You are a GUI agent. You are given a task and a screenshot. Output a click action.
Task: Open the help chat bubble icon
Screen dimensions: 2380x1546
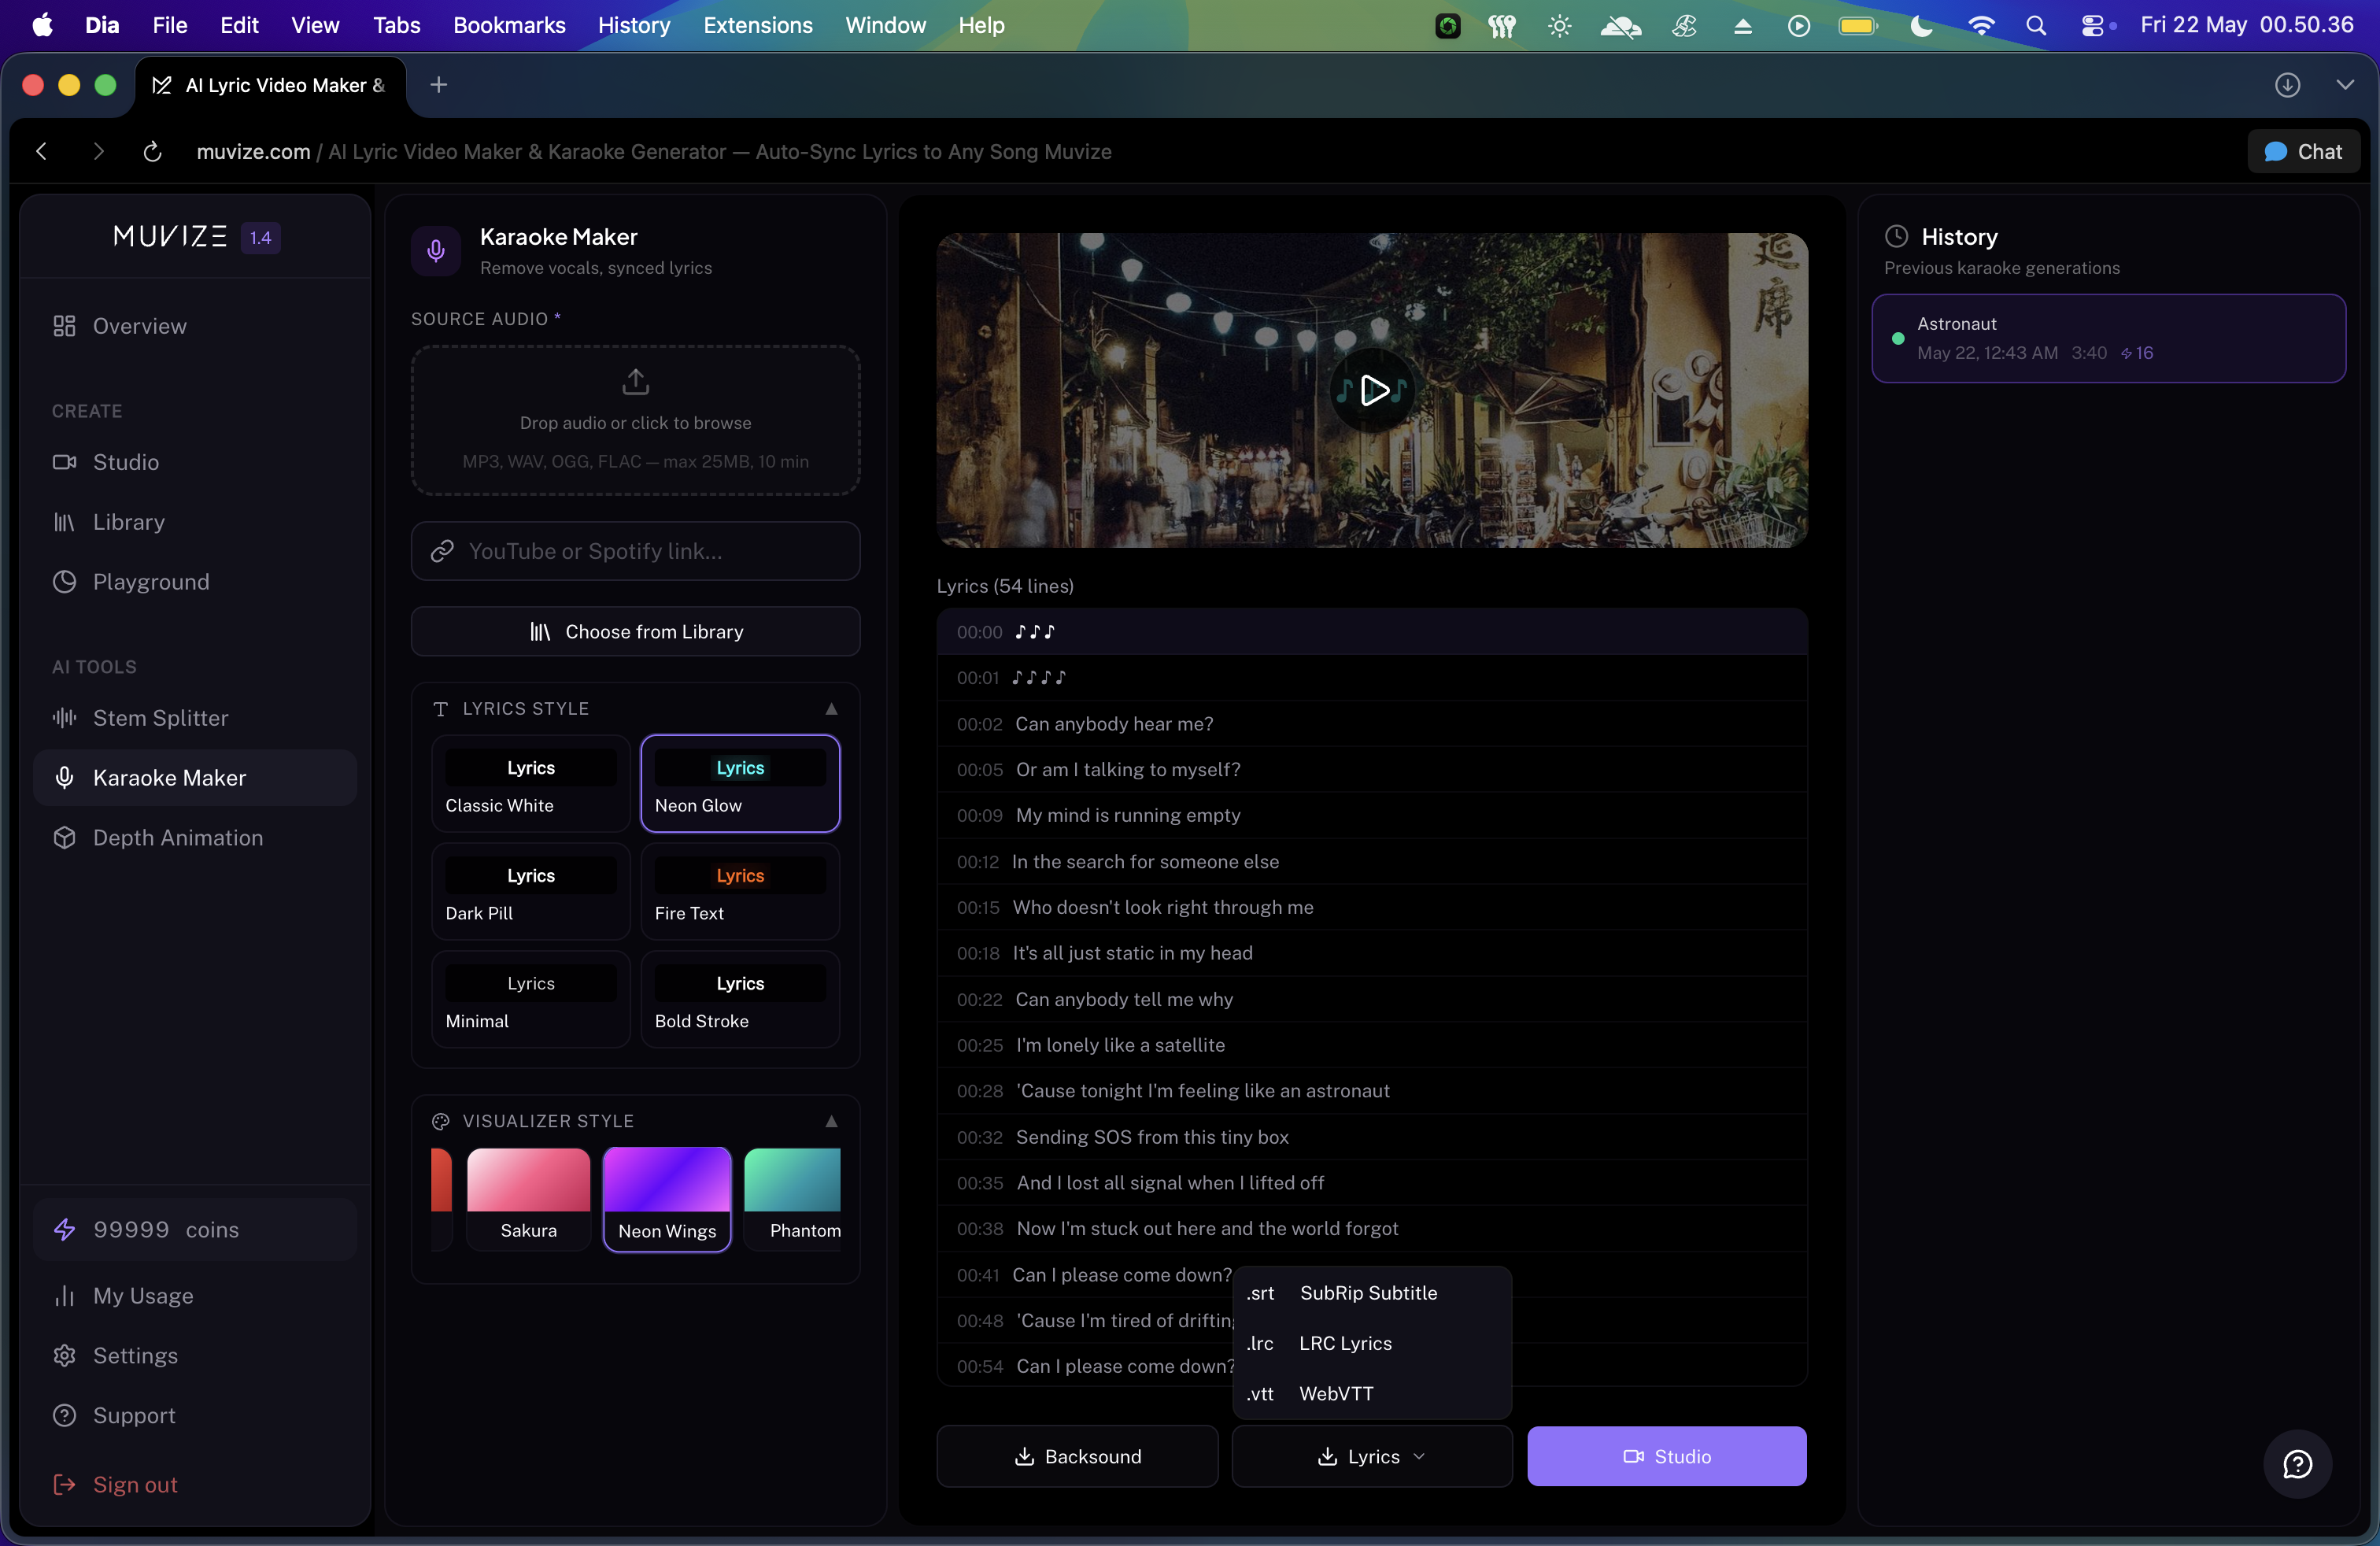pyautogui.click(x=2297, y=1465)
